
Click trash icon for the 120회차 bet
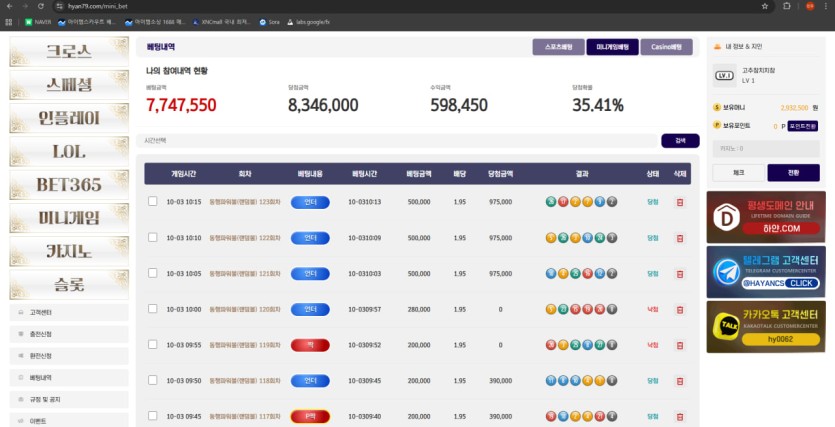tap(680, 309)
